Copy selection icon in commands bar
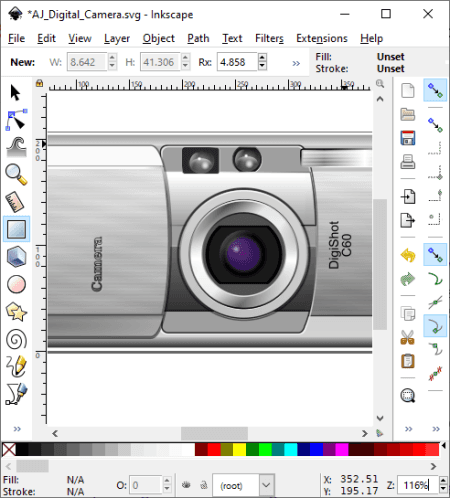The height and width of the screenshot is (498, 450). [x=408, y=313]
